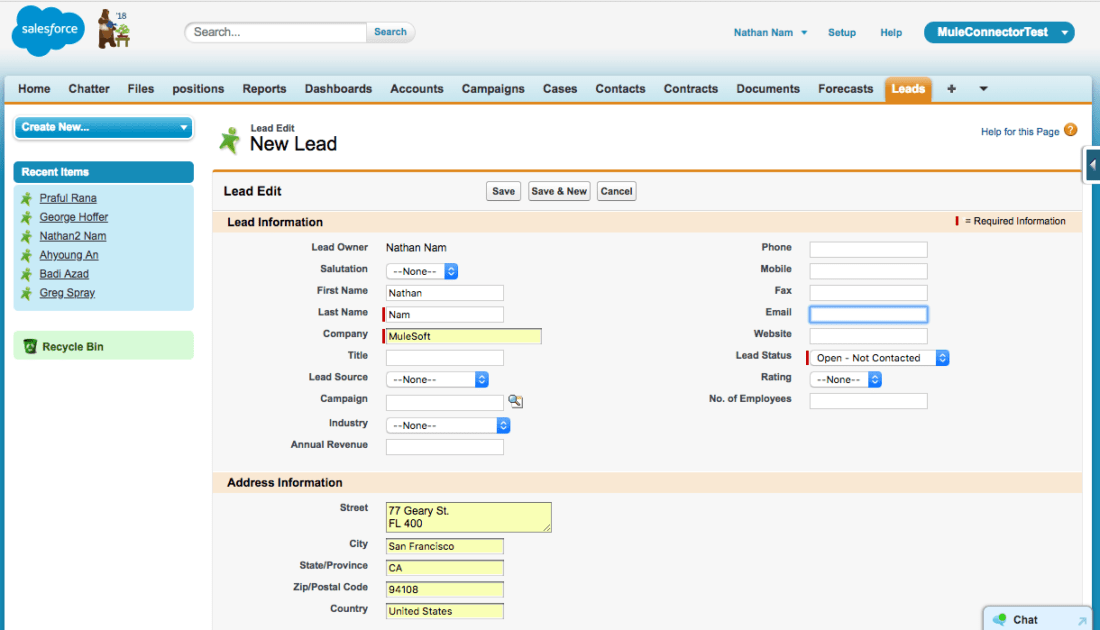The width and height of the screenshot is (1100, 630).
Task: Change the Lead Status dropdown
Action: point(877,357)
